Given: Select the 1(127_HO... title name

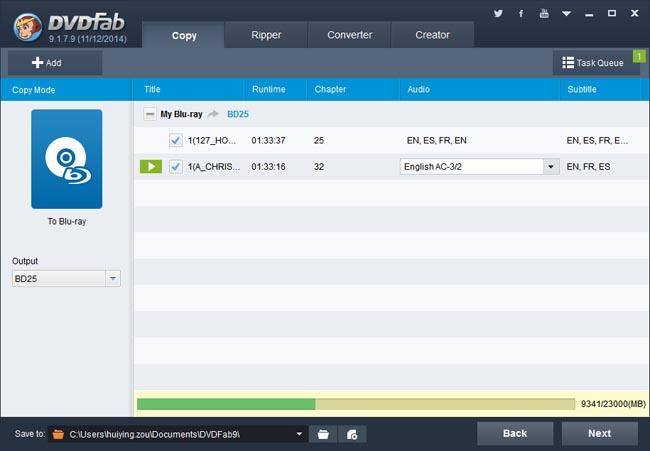Looking at the screenshot, I should pos(212,141).
